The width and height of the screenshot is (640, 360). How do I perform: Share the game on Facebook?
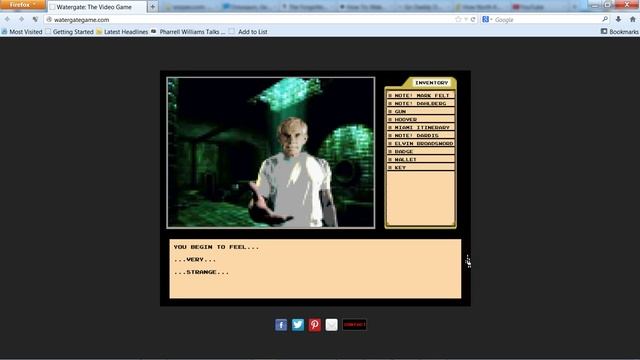coord(281,325)
